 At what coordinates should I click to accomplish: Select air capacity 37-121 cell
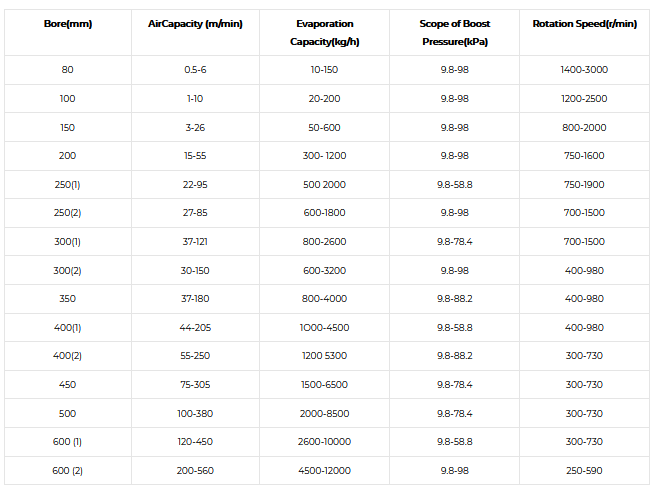click(195, 242)
